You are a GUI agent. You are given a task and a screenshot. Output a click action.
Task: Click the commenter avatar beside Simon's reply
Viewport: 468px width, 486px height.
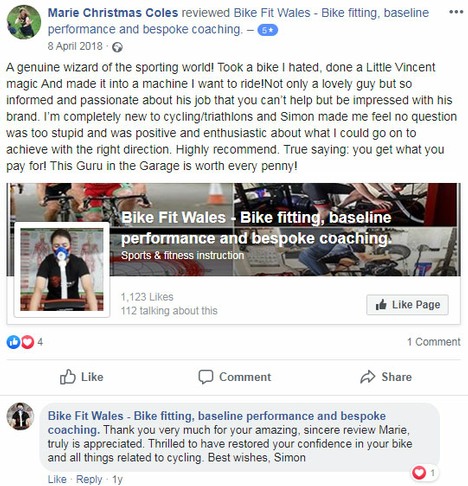pyautogui.click(x=20, y=416)
